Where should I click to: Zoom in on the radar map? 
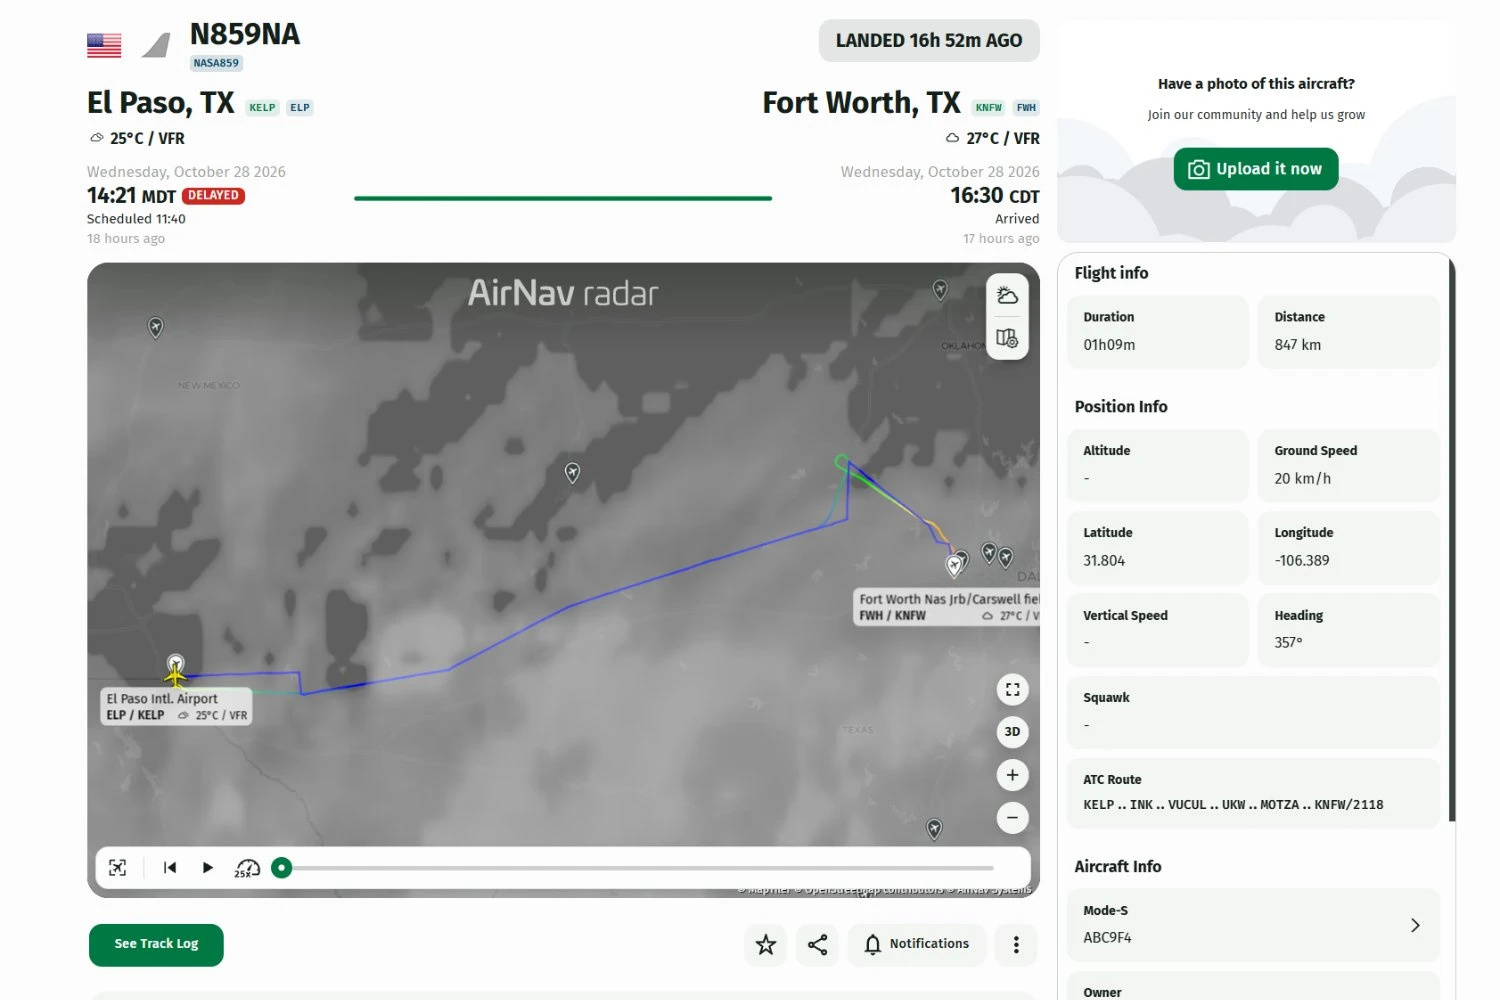[1012, 775]
